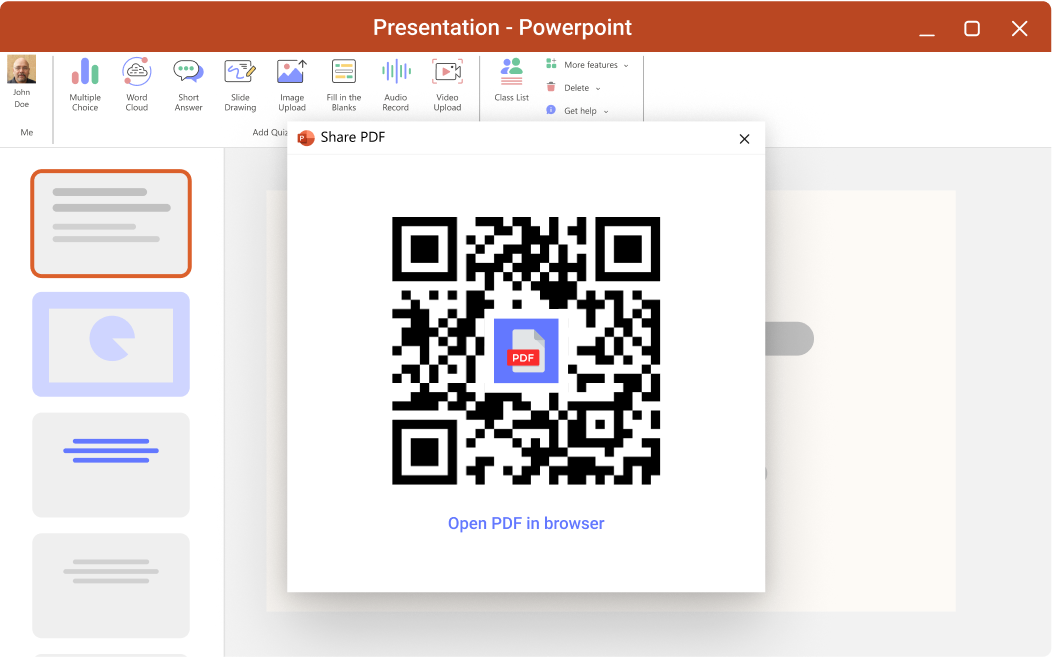
Task: Maximize the Presentation window
Action: [972, 28]
